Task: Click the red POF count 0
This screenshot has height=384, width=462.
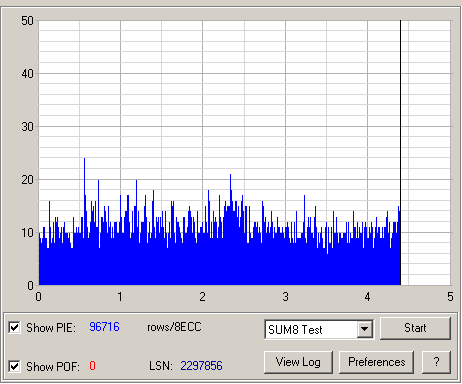Action: point(92,366)
